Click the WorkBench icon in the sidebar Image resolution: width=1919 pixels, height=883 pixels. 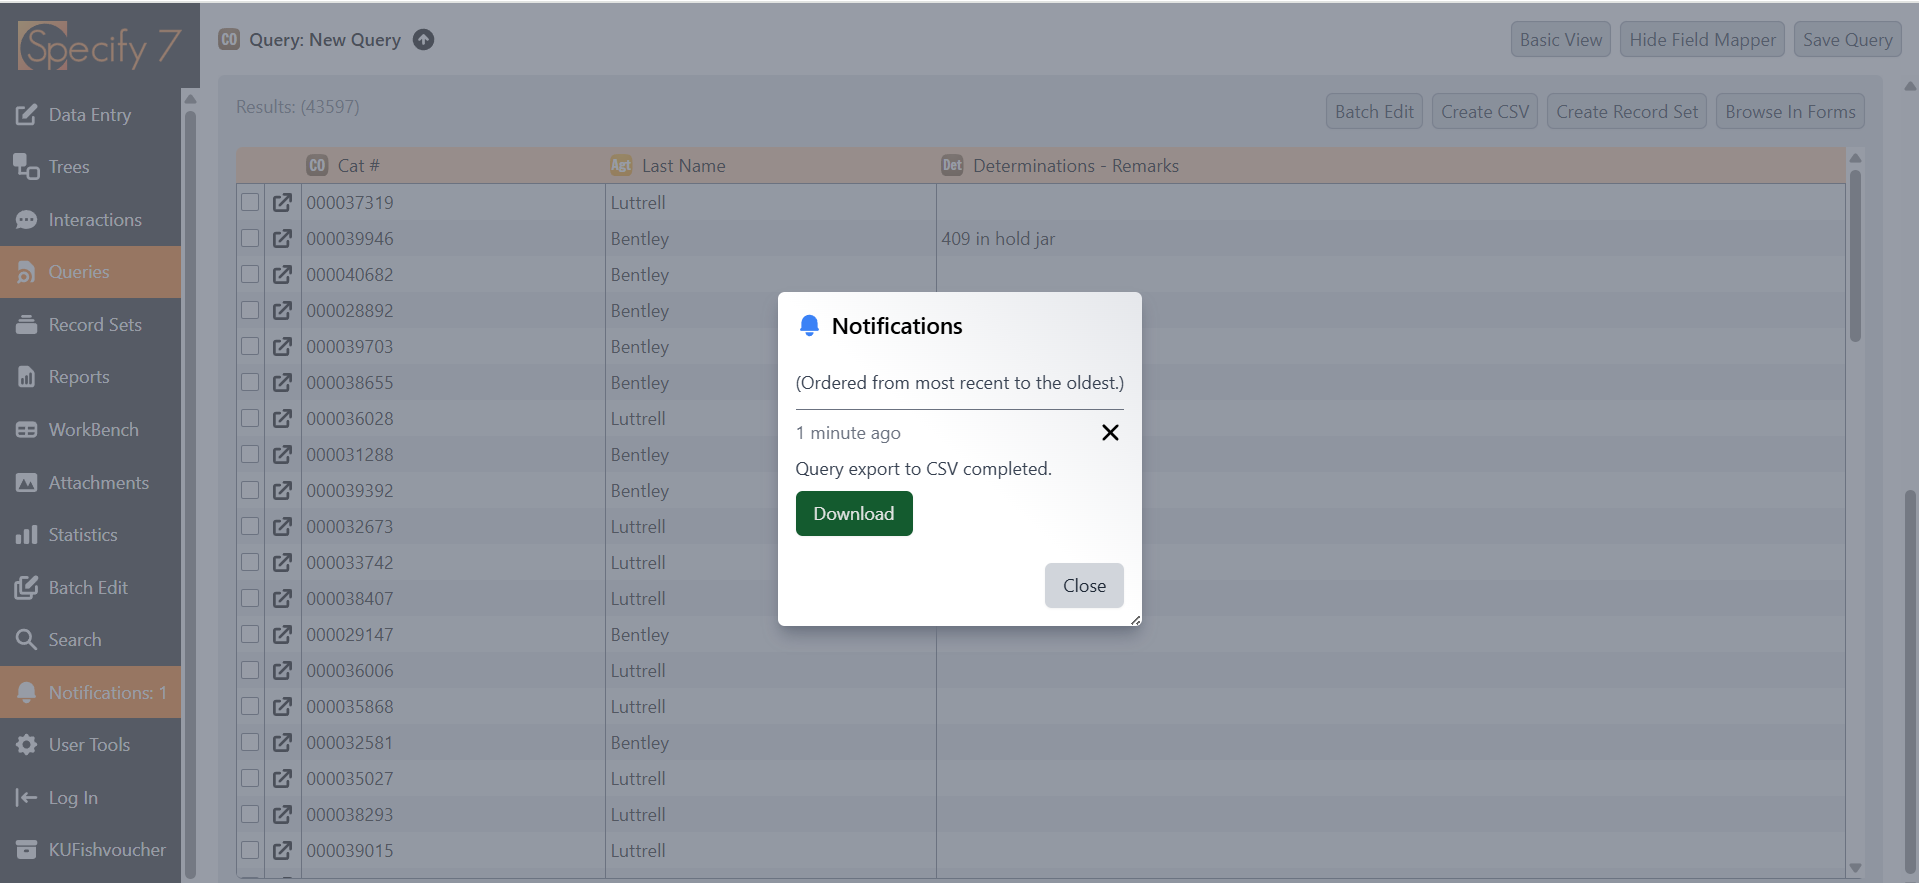coord(27,430)
